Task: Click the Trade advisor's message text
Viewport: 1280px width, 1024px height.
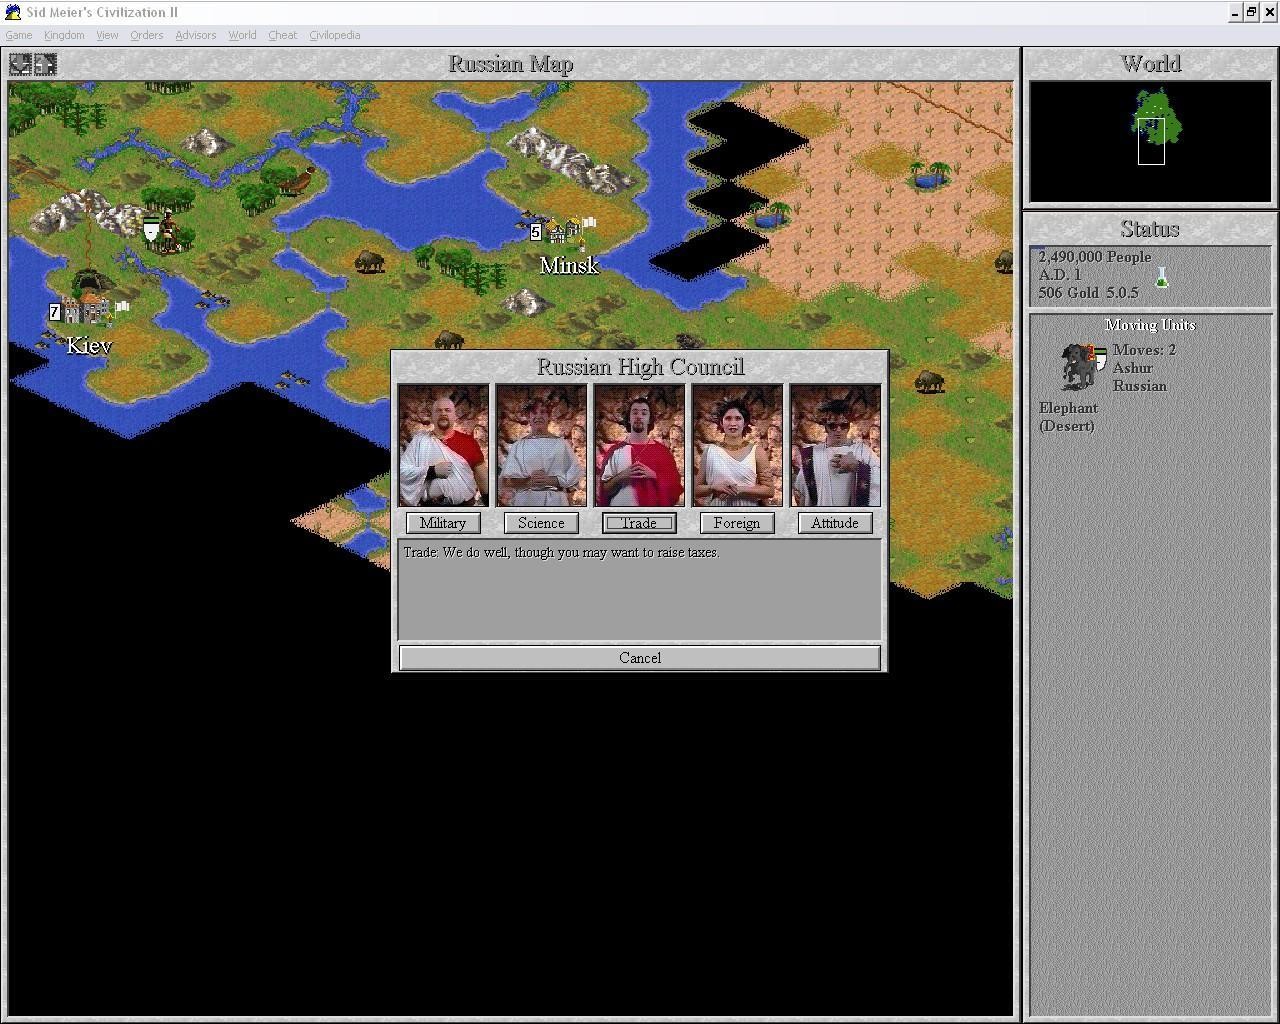Action: [562, 552]
